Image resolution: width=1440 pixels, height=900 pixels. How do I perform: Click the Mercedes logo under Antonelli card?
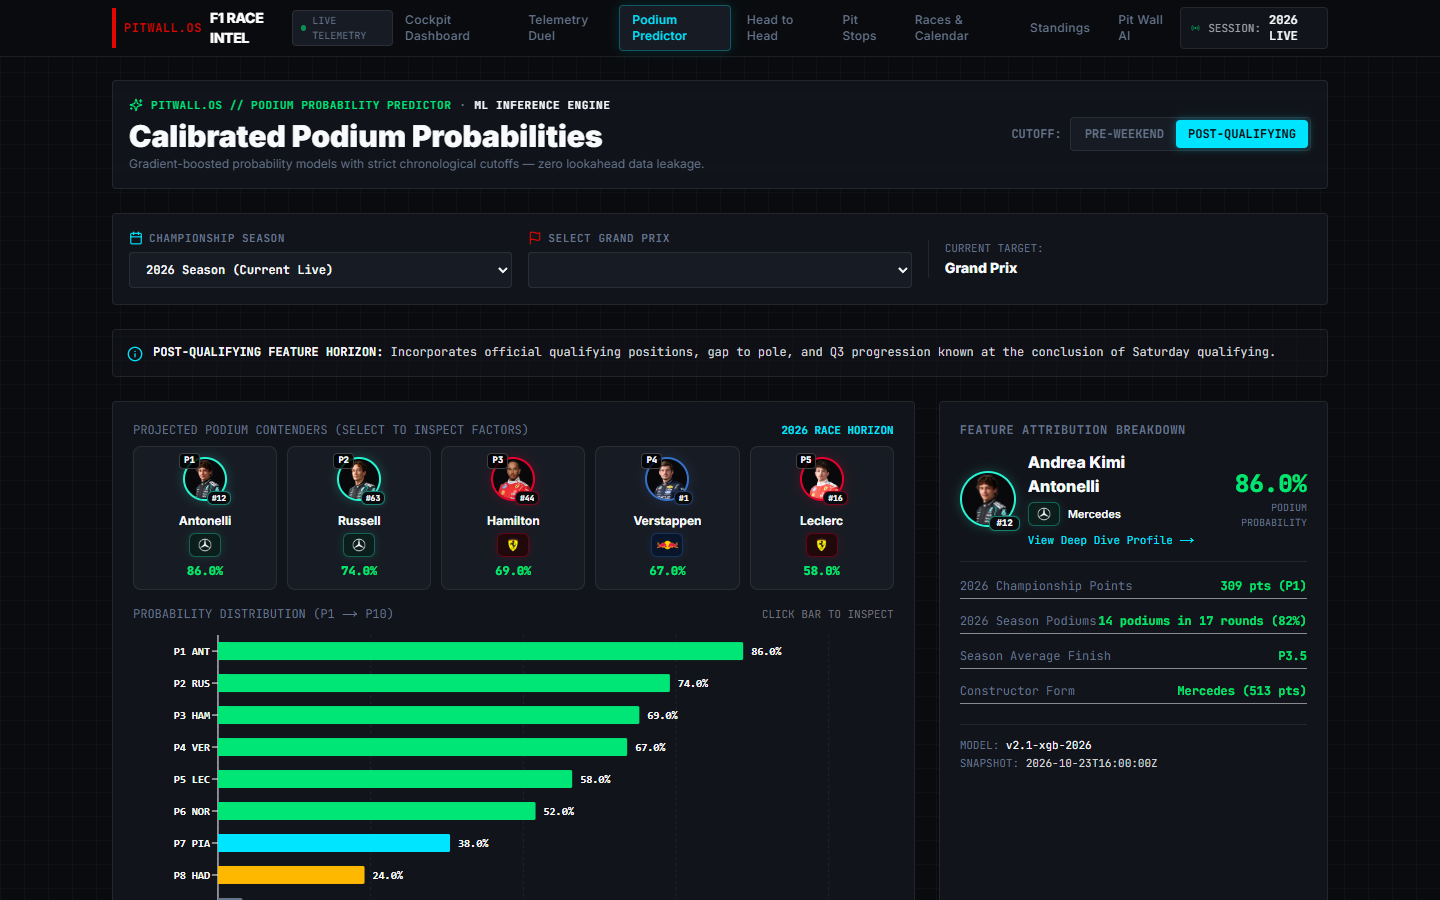click(x=205, y=545)
